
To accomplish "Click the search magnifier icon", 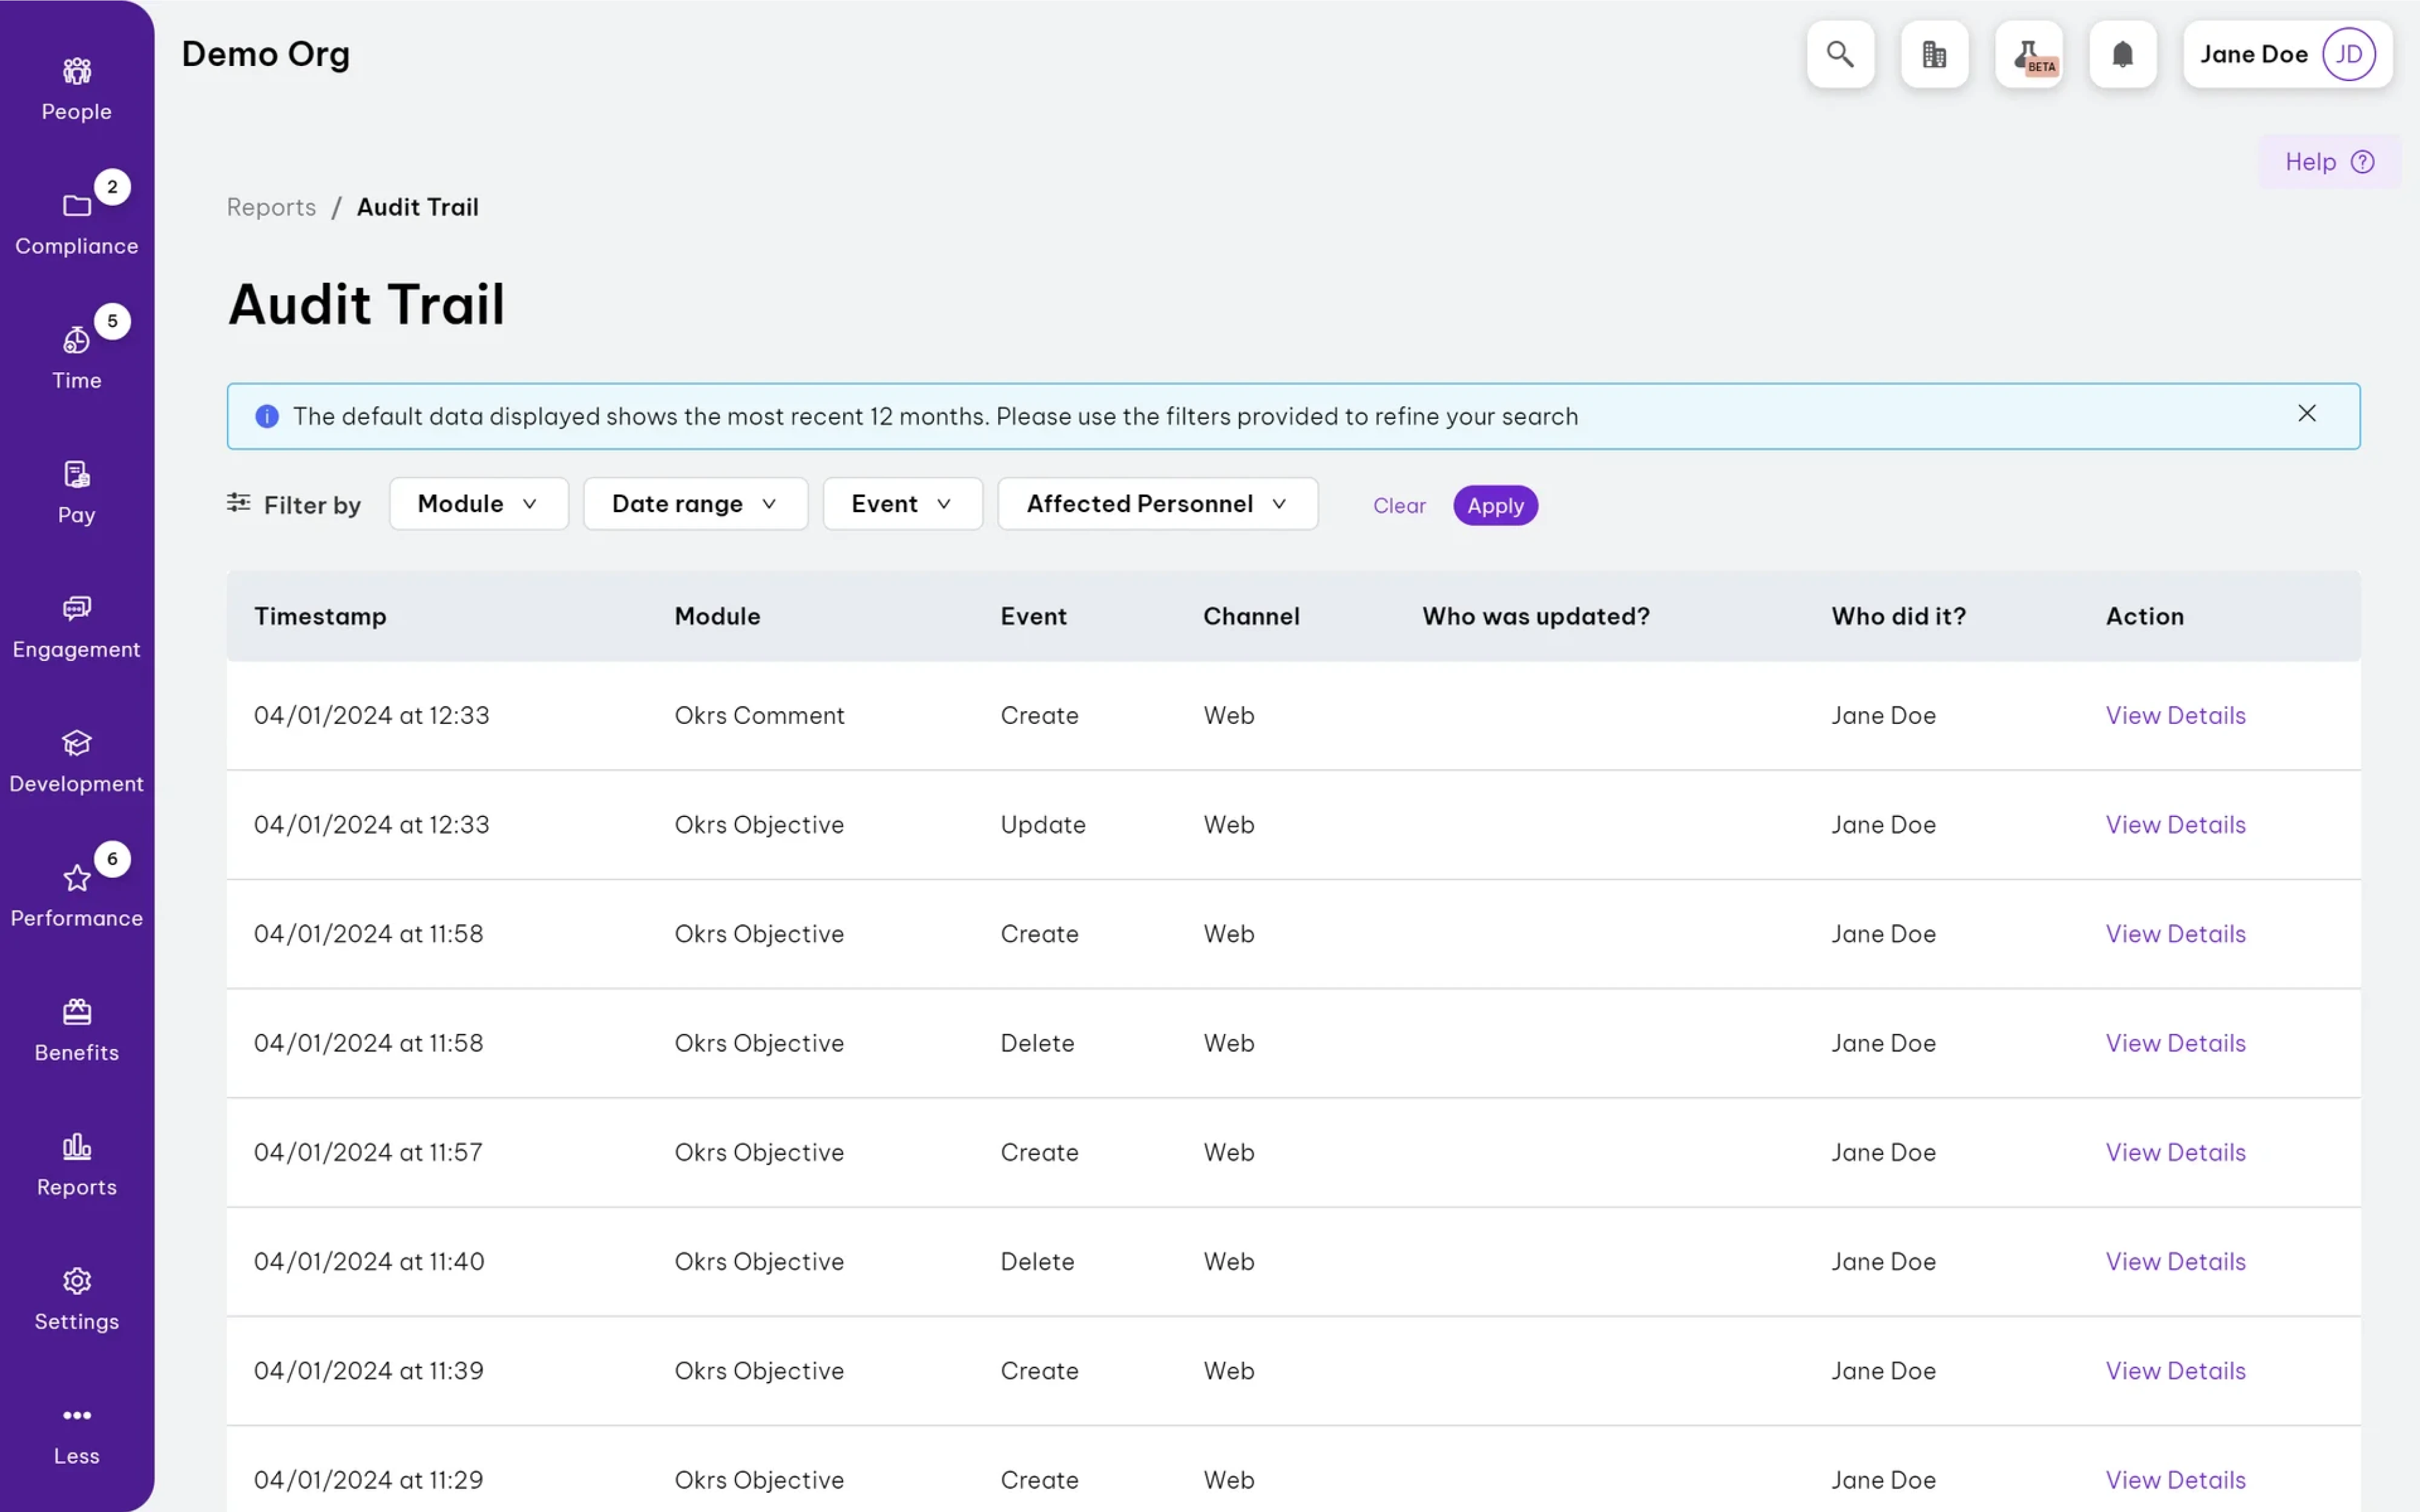I will pyautogui.click(x=1839, y=54).
